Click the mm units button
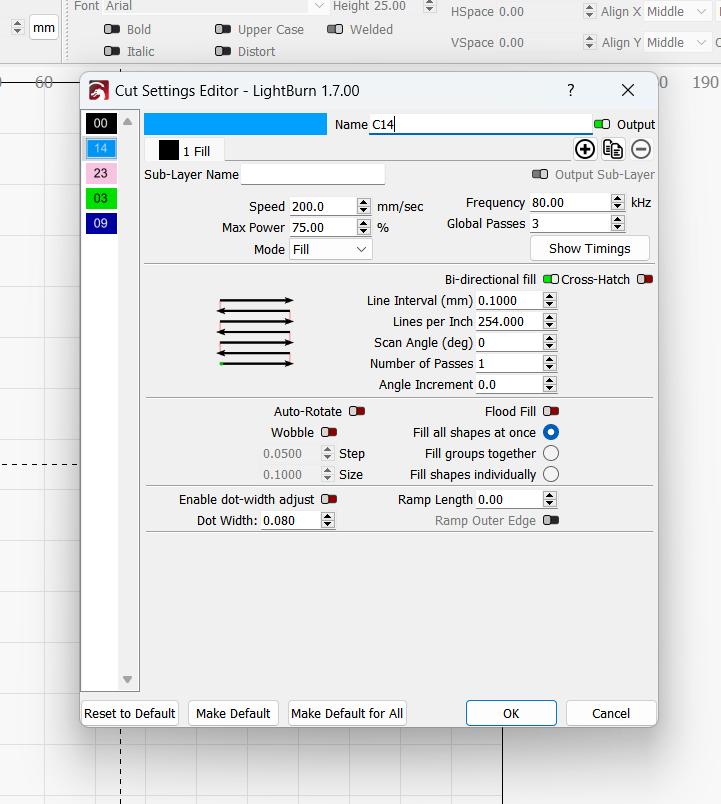The width and height of the screenshot is (721, 804). pos(44,28)
